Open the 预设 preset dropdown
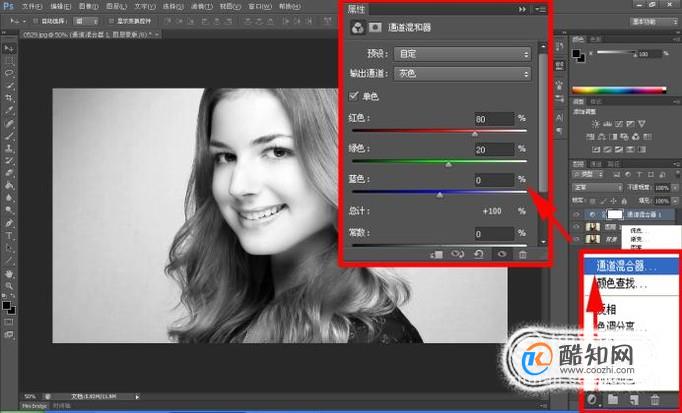The image size is (682, 413). (x=462, y=54)
